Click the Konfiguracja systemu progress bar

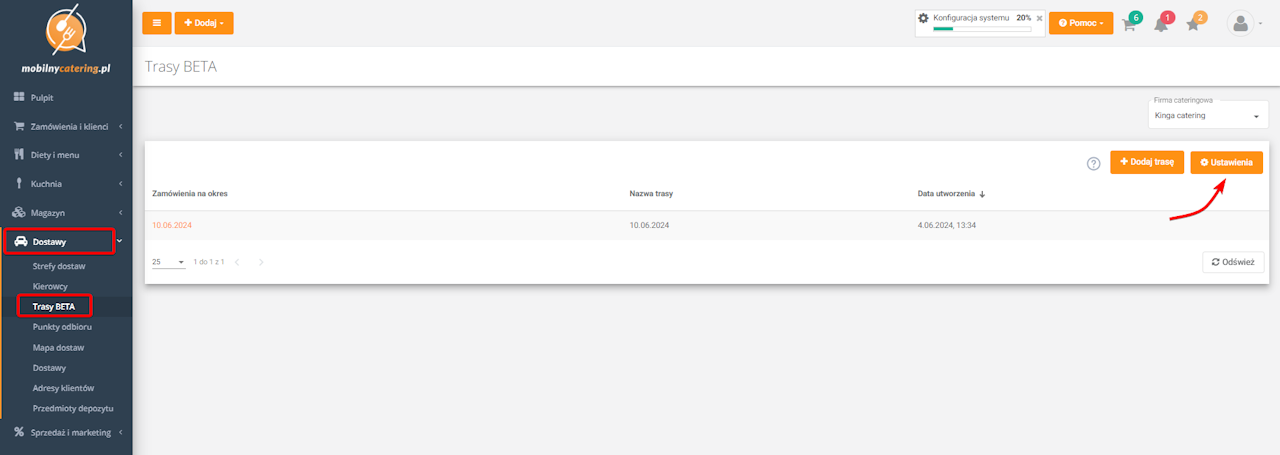click(x=981, y=29)
